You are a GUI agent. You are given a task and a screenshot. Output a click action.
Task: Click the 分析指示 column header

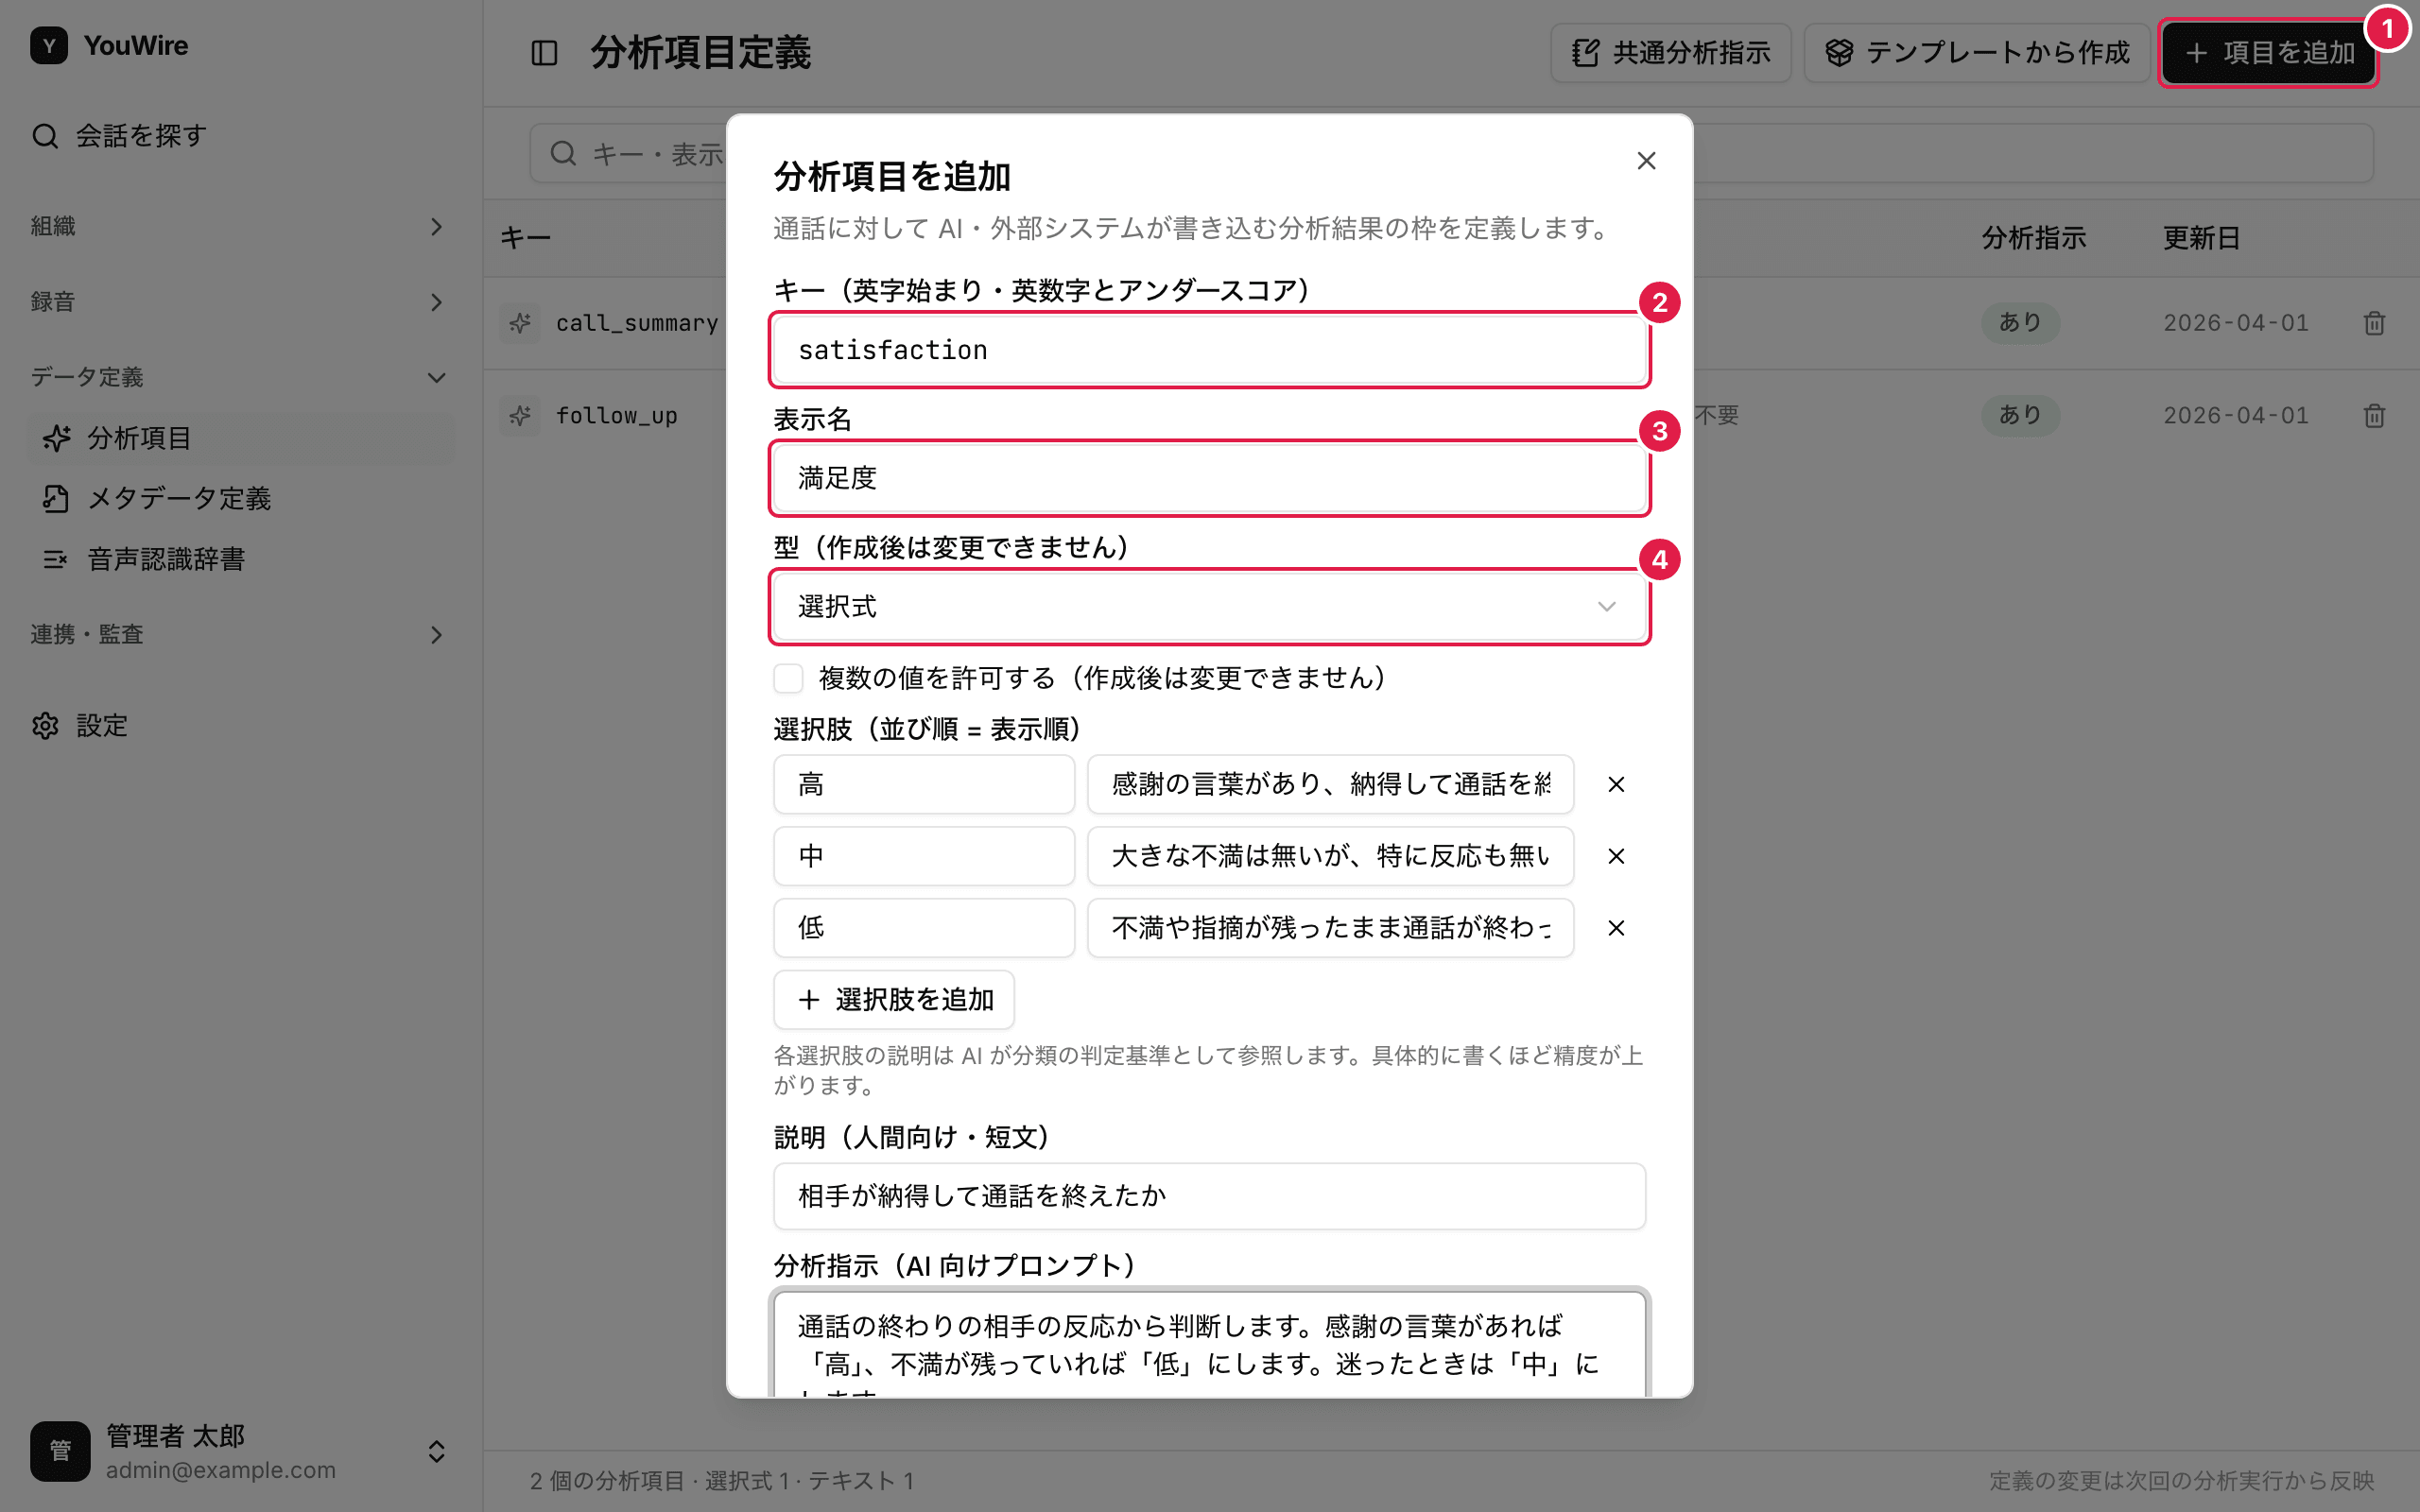pyautogui.click(x=2034, y=238)
